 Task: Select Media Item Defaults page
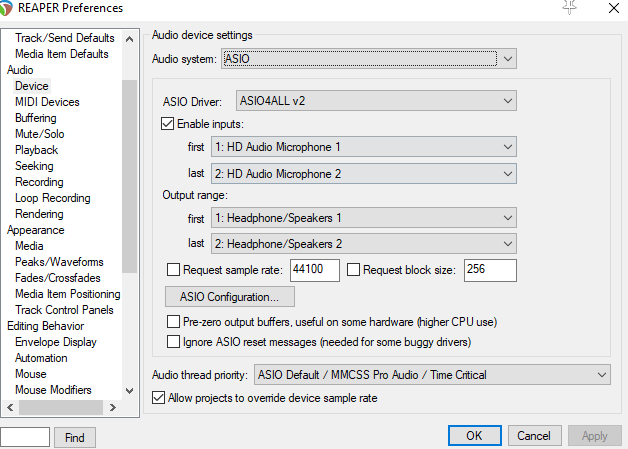[62, 54]
